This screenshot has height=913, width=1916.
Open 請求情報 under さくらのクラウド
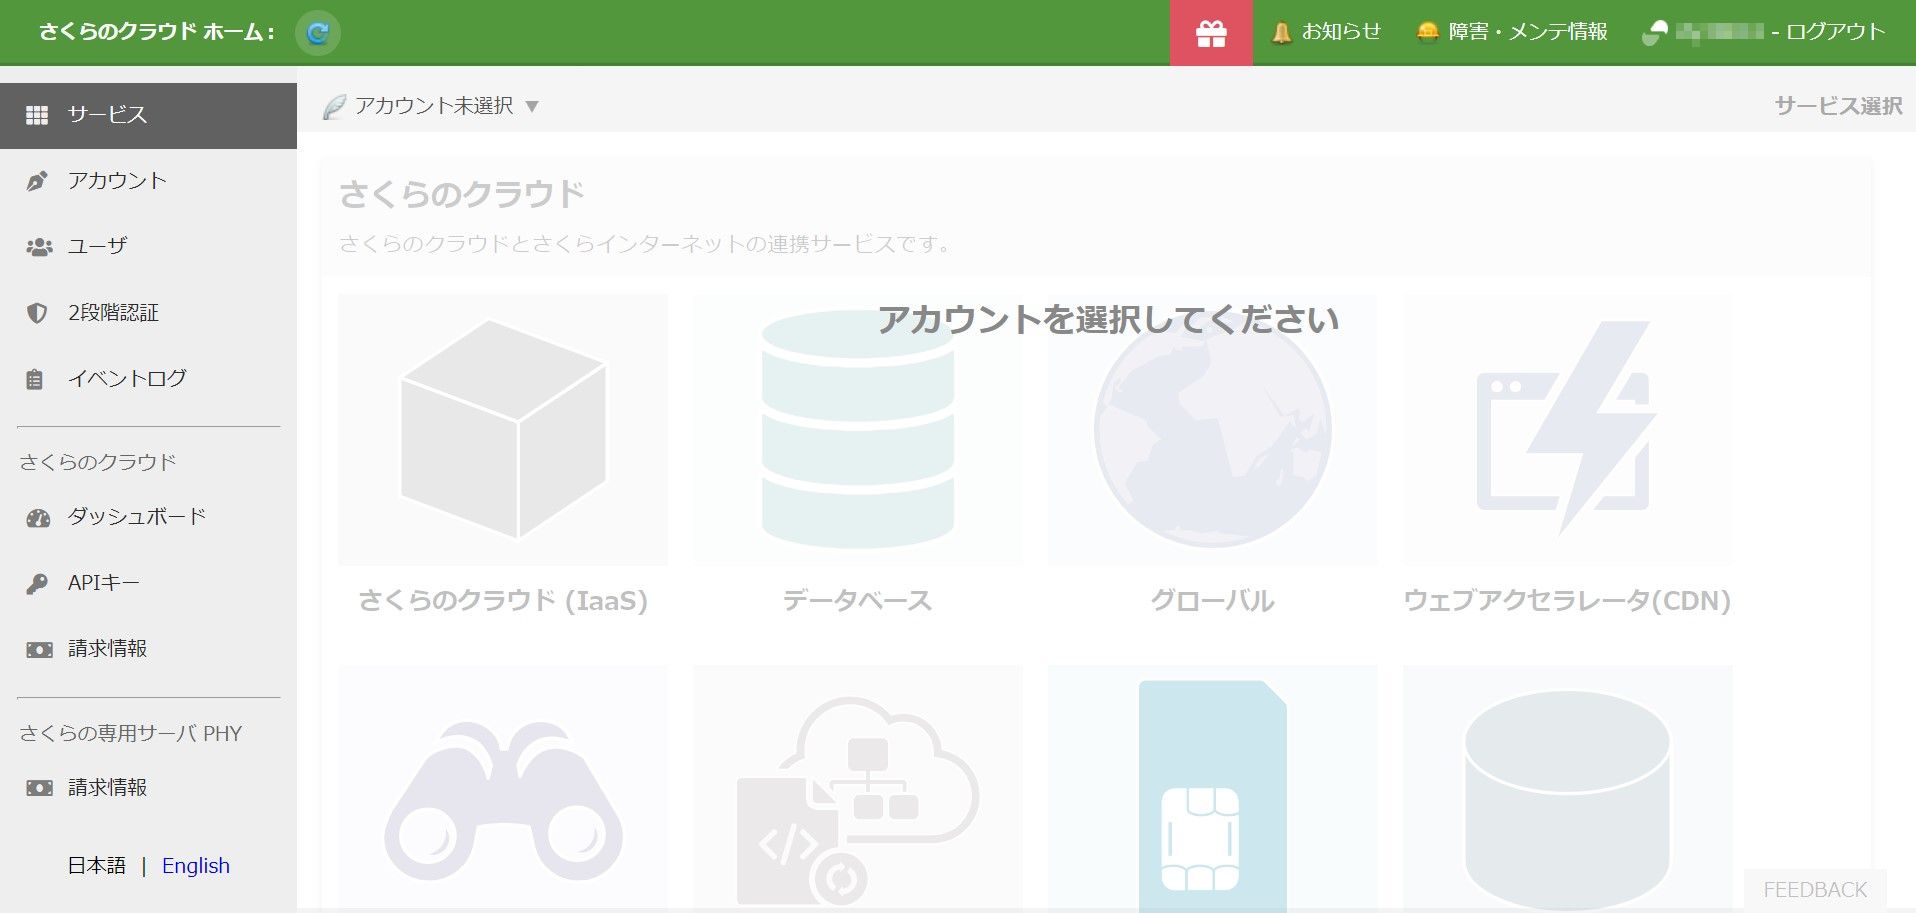[107, 649]
